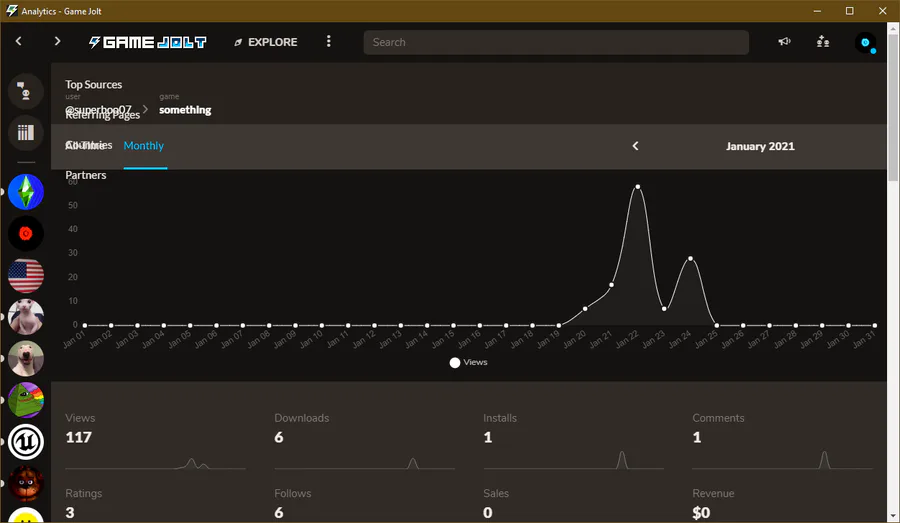Image resolution: width=900 pixels, height=523 pixels.
Task: Switch to the Monthly tab
Action: pyautogui.click(x=143, y=146)
